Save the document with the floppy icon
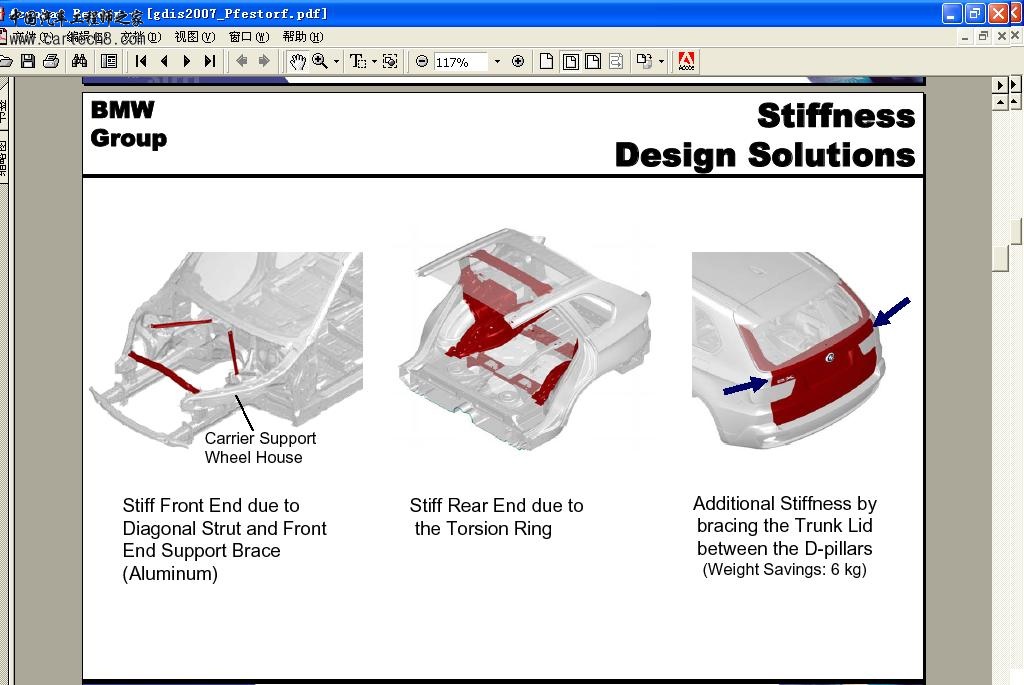 click(27, 61)
